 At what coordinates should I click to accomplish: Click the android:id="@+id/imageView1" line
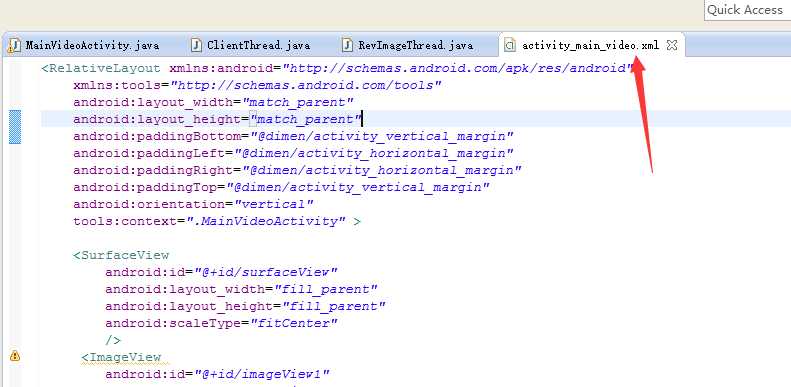pyautogui.click(x=217, y=374)
